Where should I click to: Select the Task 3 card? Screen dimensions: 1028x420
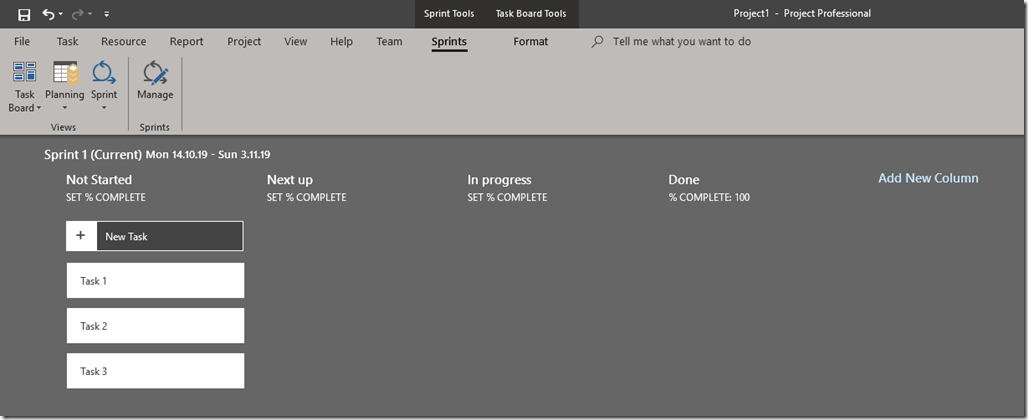point(155,371)
